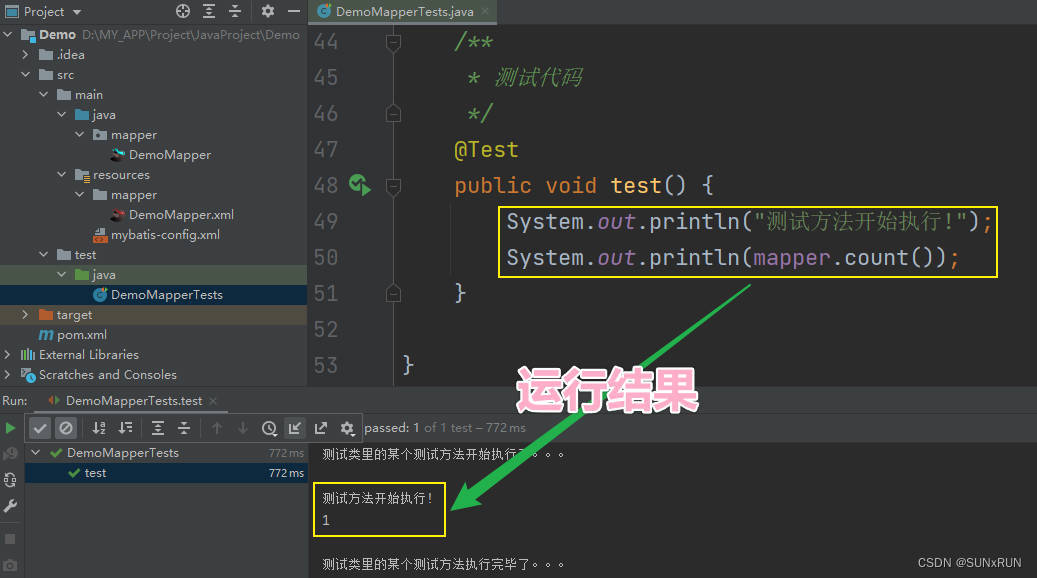1037x578 pixels.
Task: Close the DemoMapperTests.test run tab
Action: click(213, 401)
